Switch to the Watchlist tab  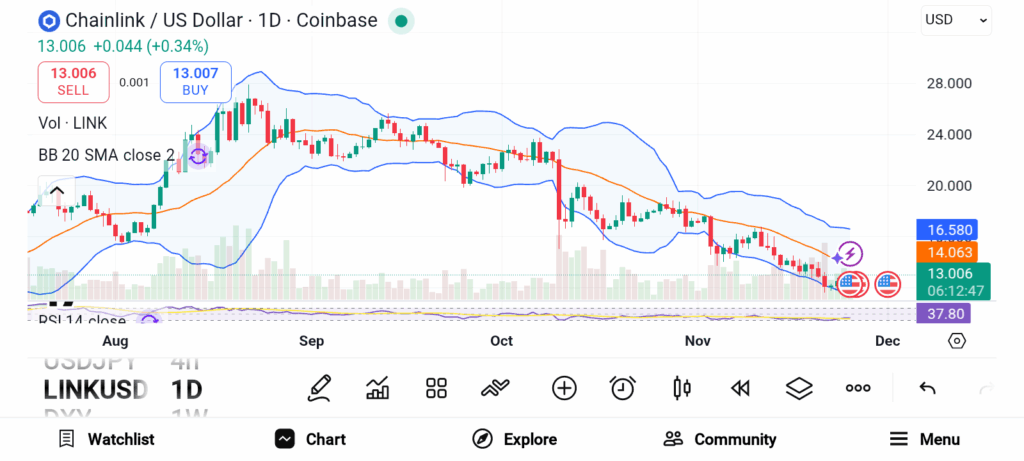click(x=106, y=439)
